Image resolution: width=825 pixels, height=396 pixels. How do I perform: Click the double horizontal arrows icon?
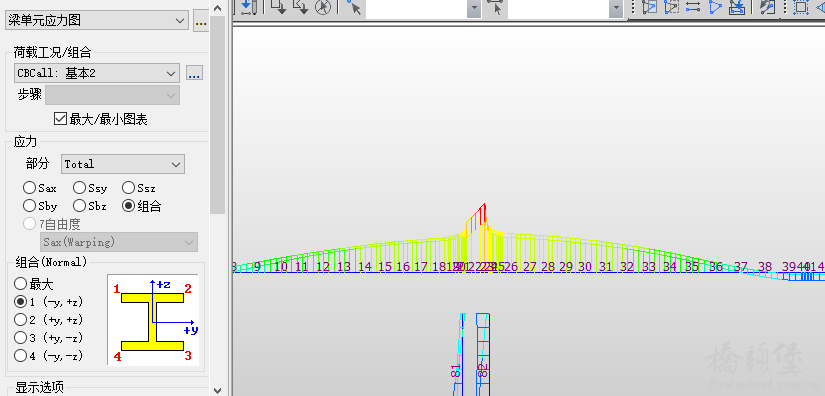pos(693,7)
